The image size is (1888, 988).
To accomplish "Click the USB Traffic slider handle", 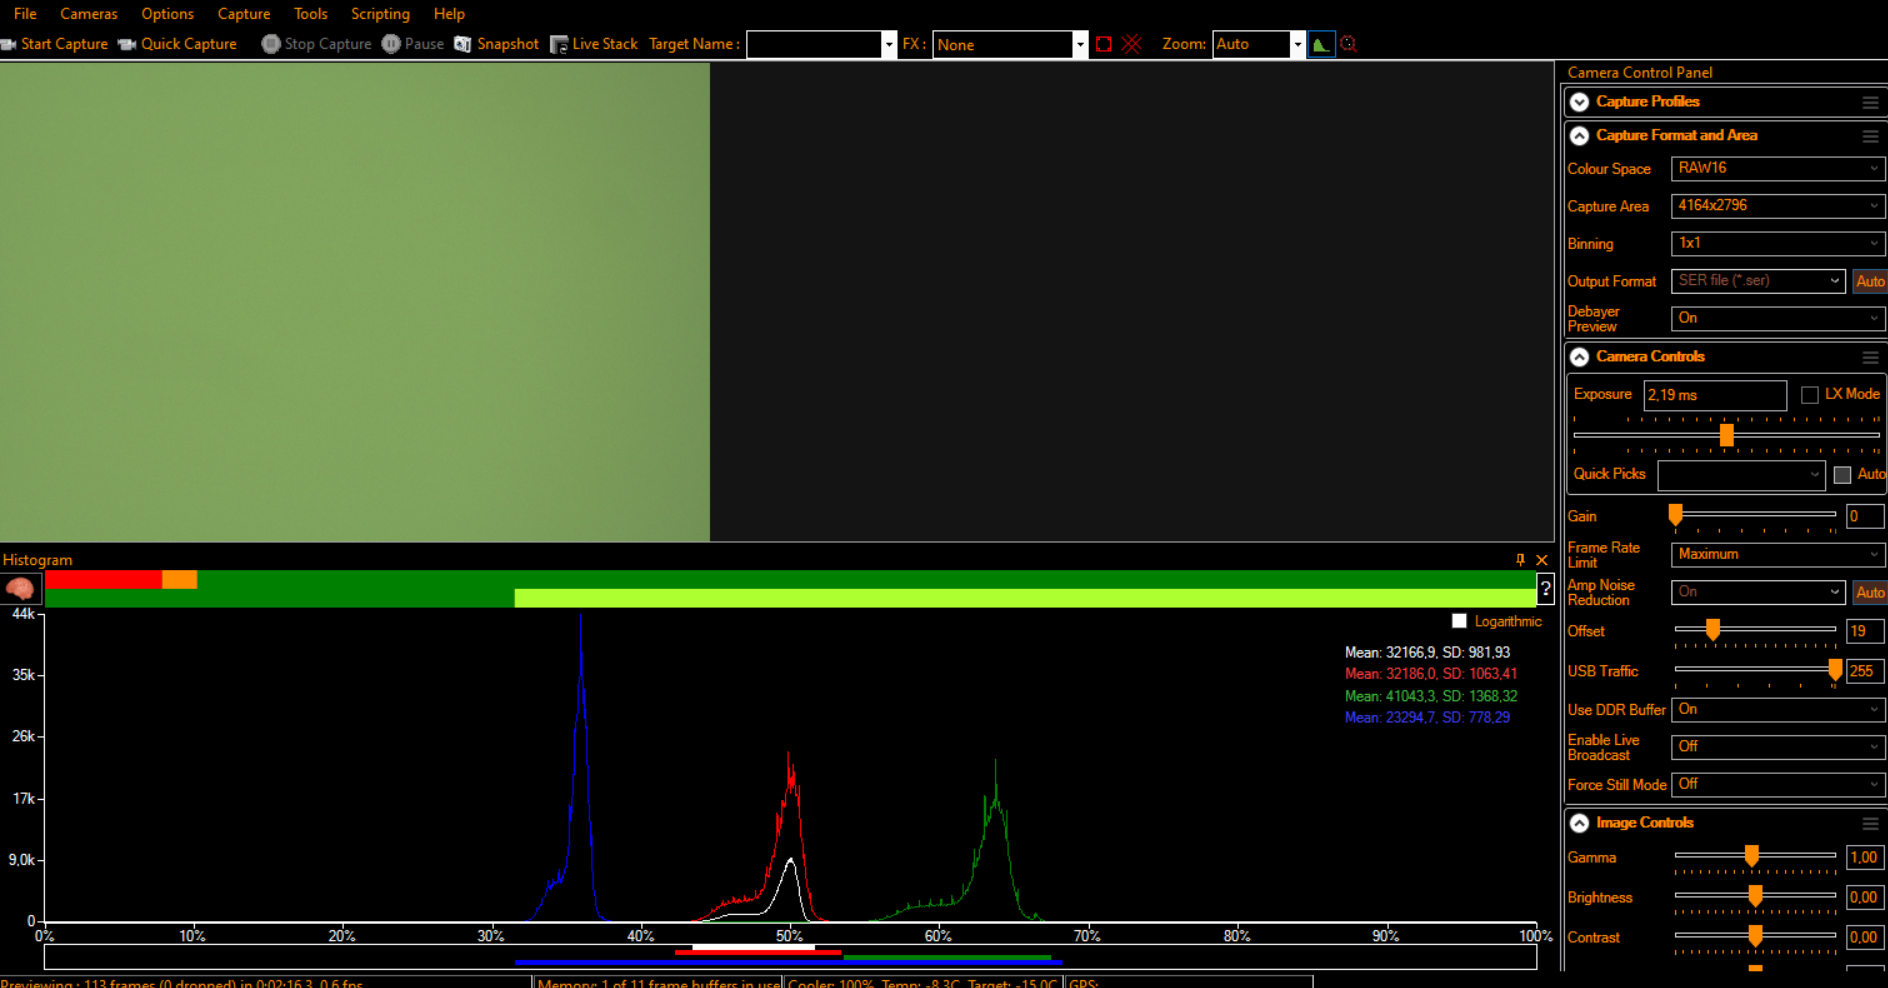I will [x=1835, y=669].
